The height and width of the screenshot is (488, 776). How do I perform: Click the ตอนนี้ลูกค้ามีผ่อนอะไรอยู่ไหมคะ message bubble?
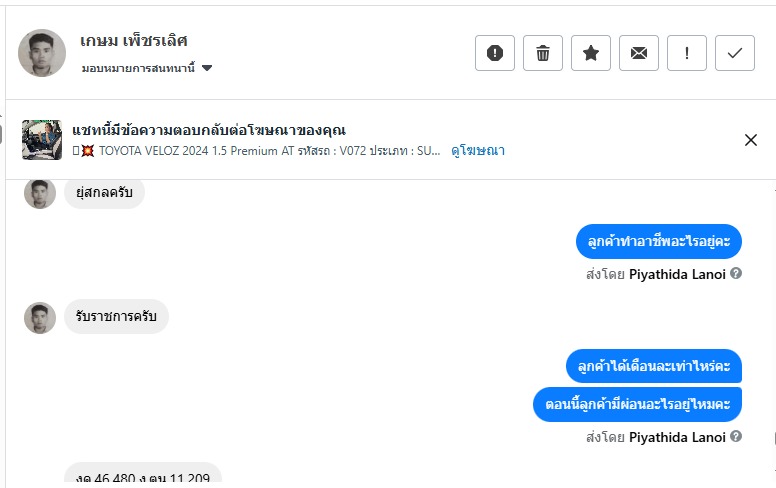(x=638, y=405)
